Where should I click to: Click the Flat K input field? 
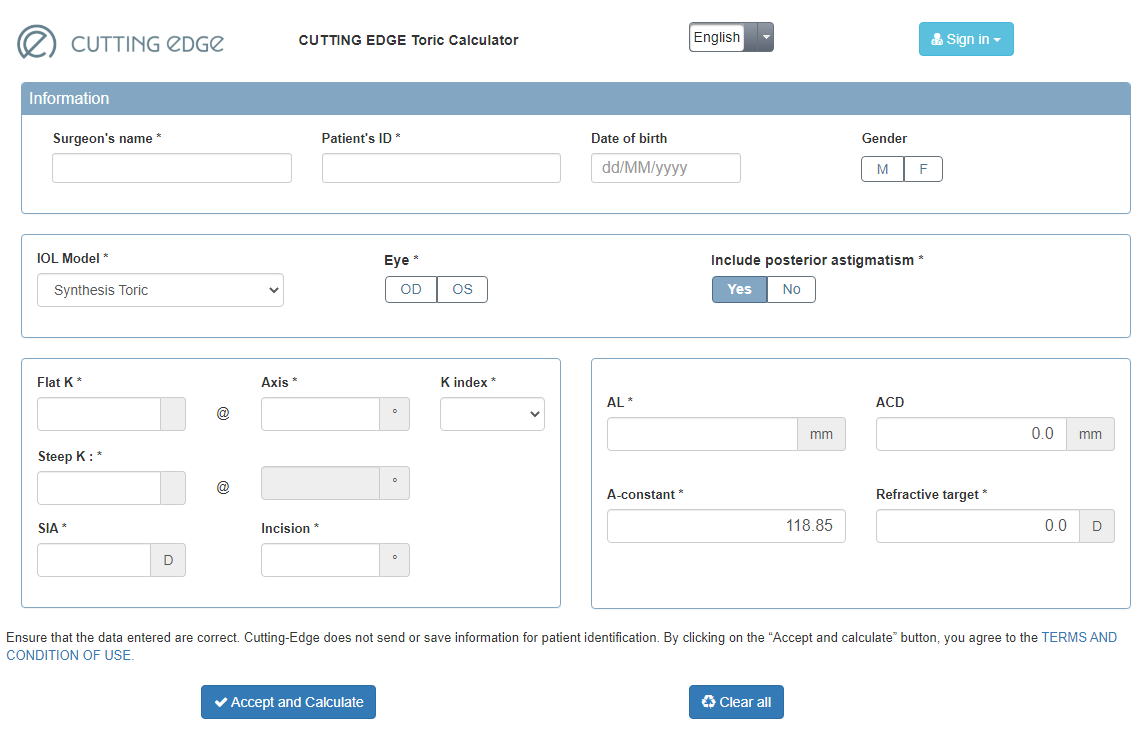(x=99, y=414)
